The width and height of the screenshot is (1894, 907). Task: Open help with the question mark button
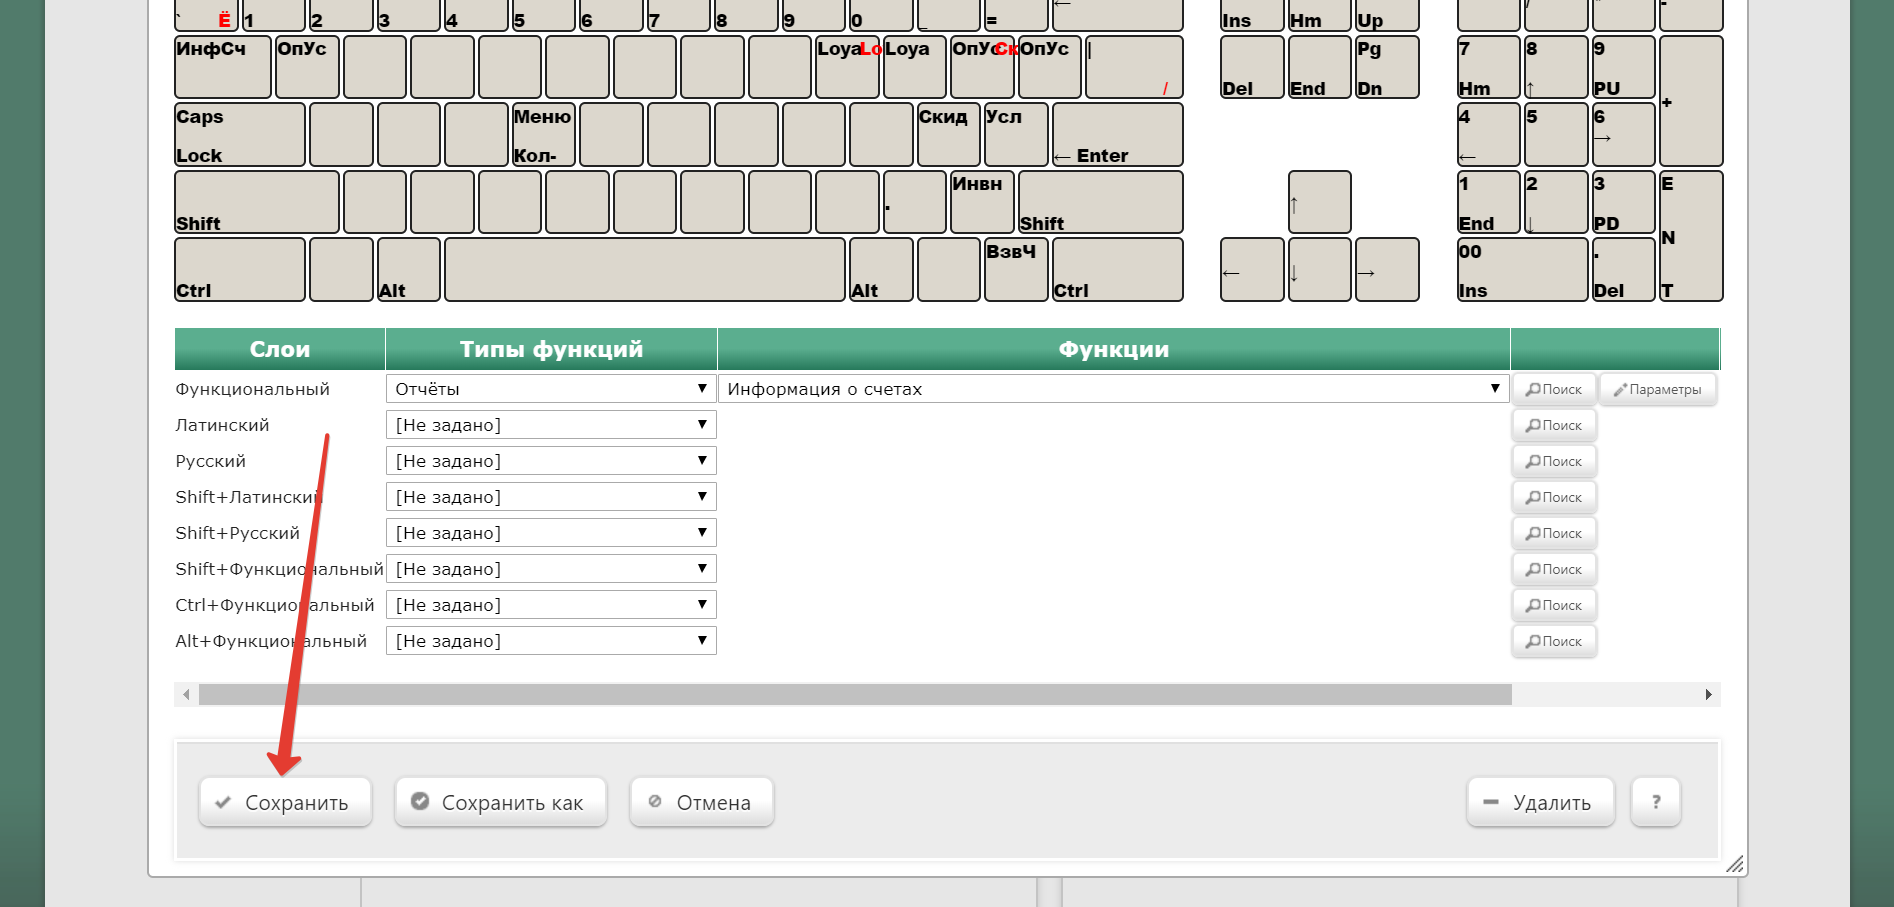tap(1655, 803)
